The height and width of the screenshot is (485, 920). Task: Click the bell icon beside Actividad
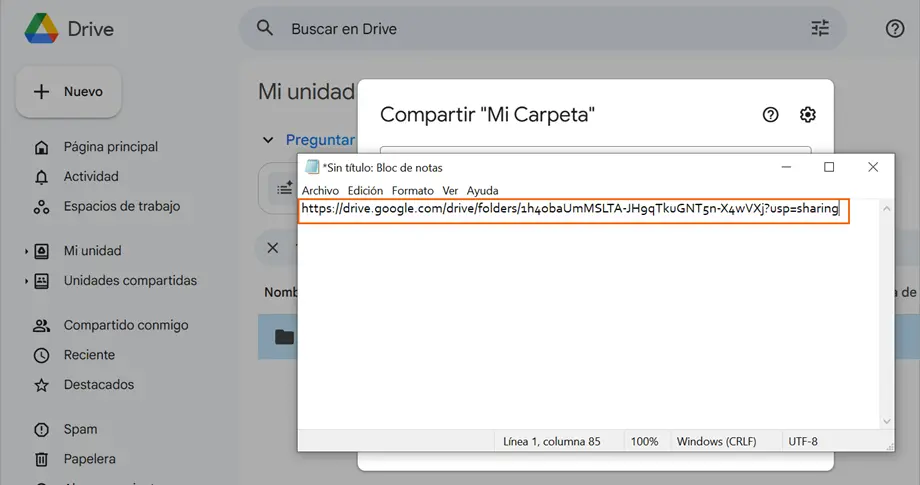41,177
